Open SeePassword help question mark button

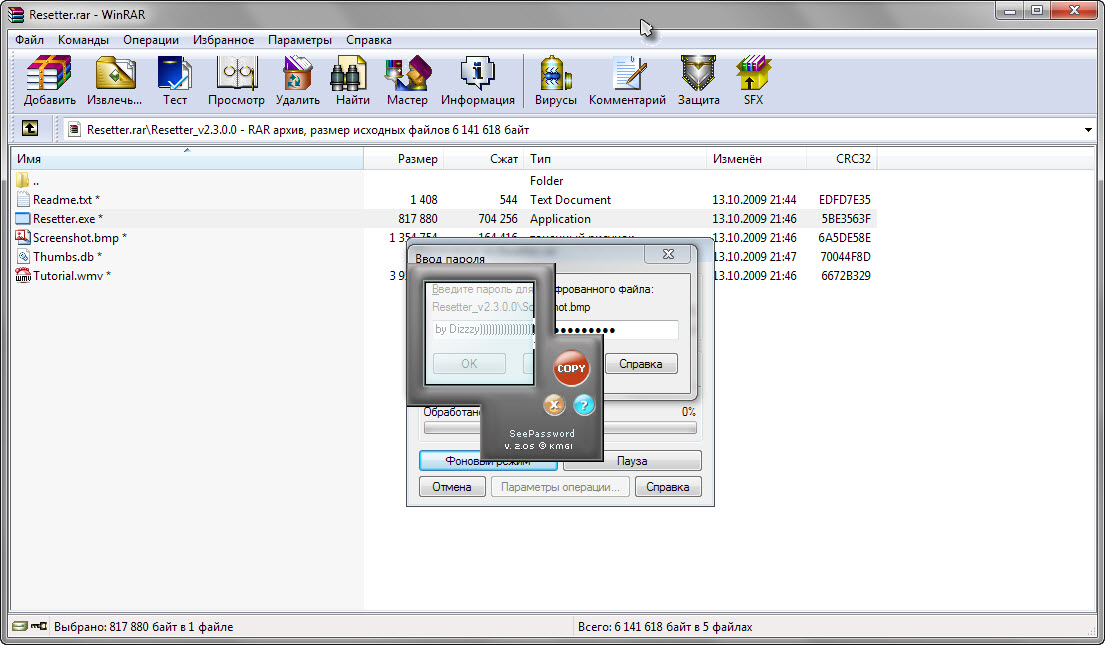point(584,405)
